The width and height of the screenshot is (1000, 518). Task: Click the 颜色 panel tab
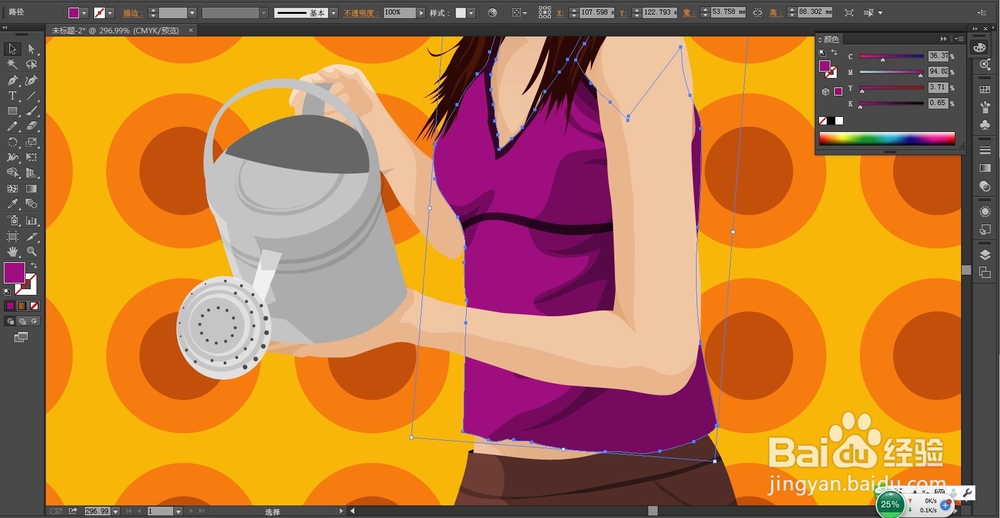[831, 39]
